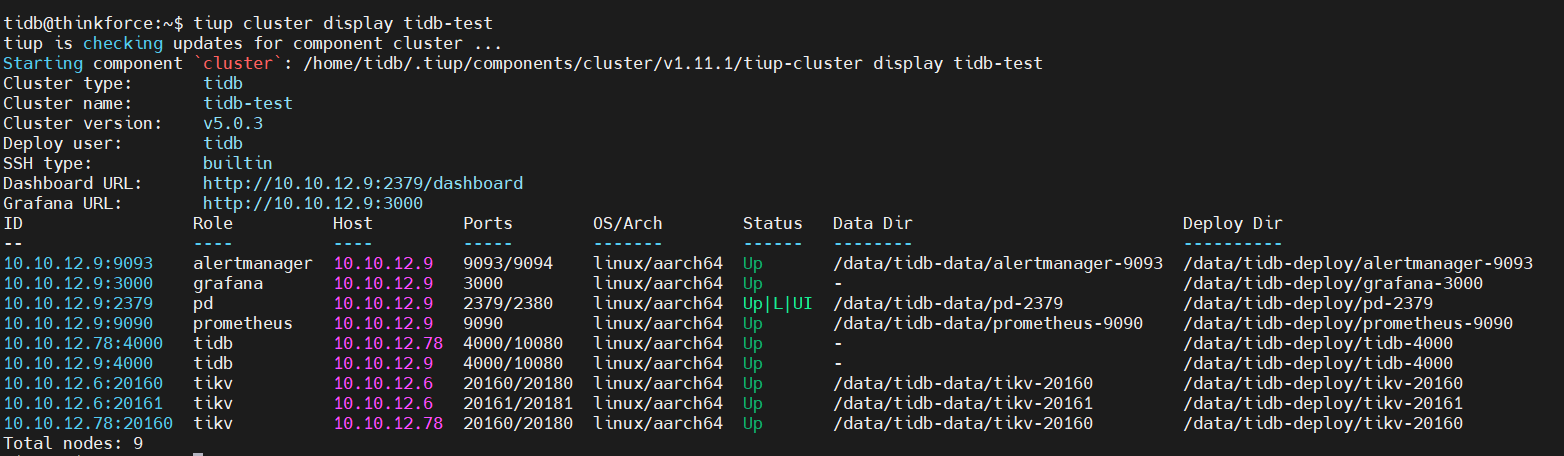
Task: Click tikv node ID 10.10.12.78:20160
Action: [x=88, y=424]
